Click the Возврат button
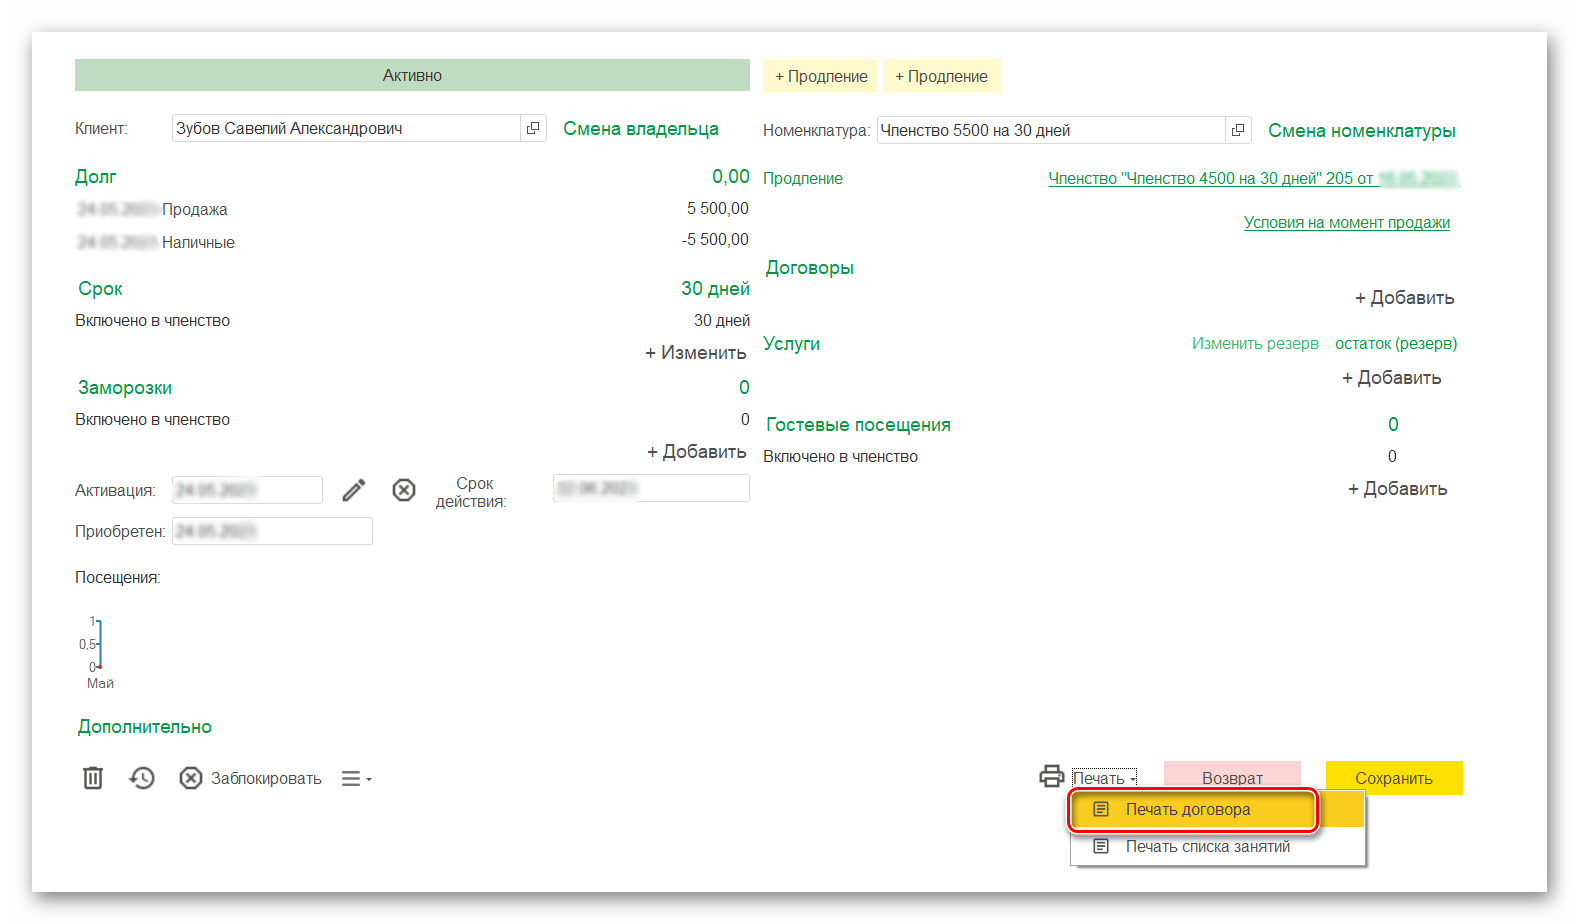 (1232, 778)
